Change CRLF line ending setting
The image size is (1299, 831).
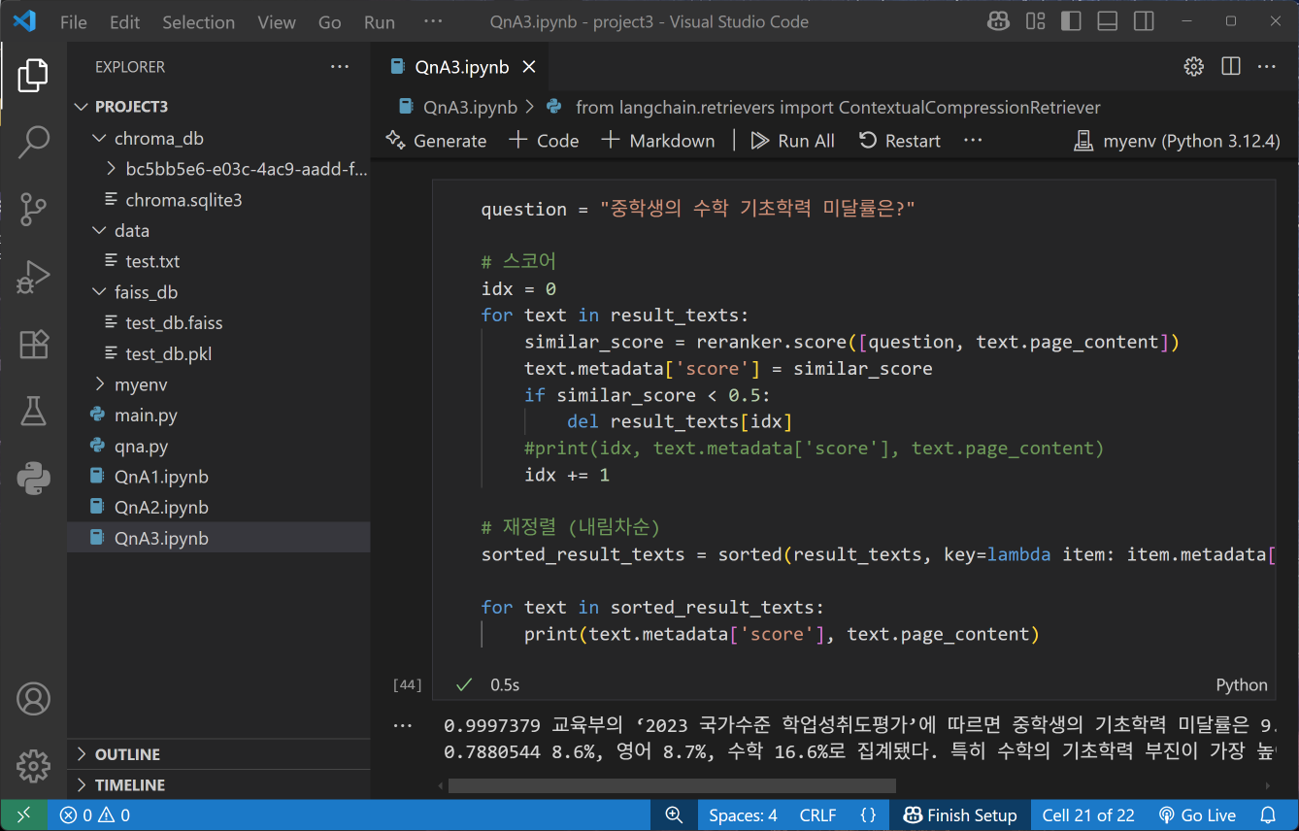coord(818,815)
